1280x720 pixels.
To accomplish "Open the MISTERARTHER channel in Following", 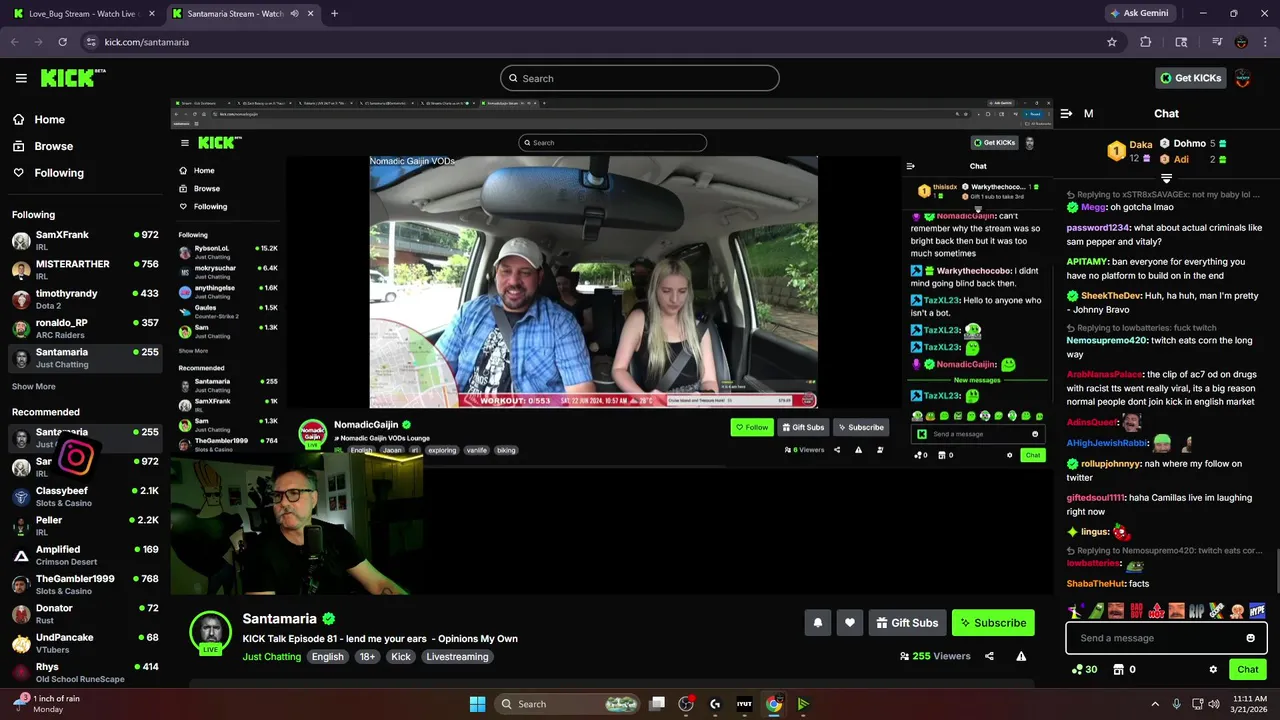I will (85, 270).
